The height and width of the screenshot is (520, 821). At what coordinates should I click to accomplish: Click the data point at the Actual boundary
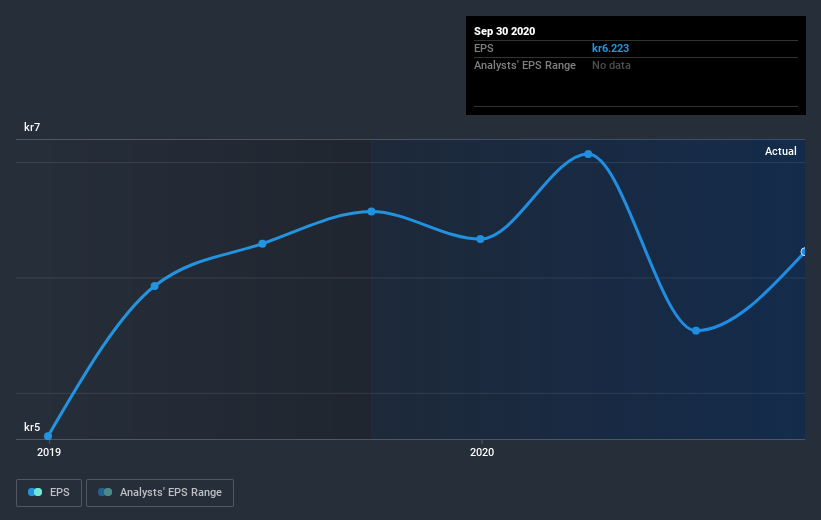pos(371,212)
